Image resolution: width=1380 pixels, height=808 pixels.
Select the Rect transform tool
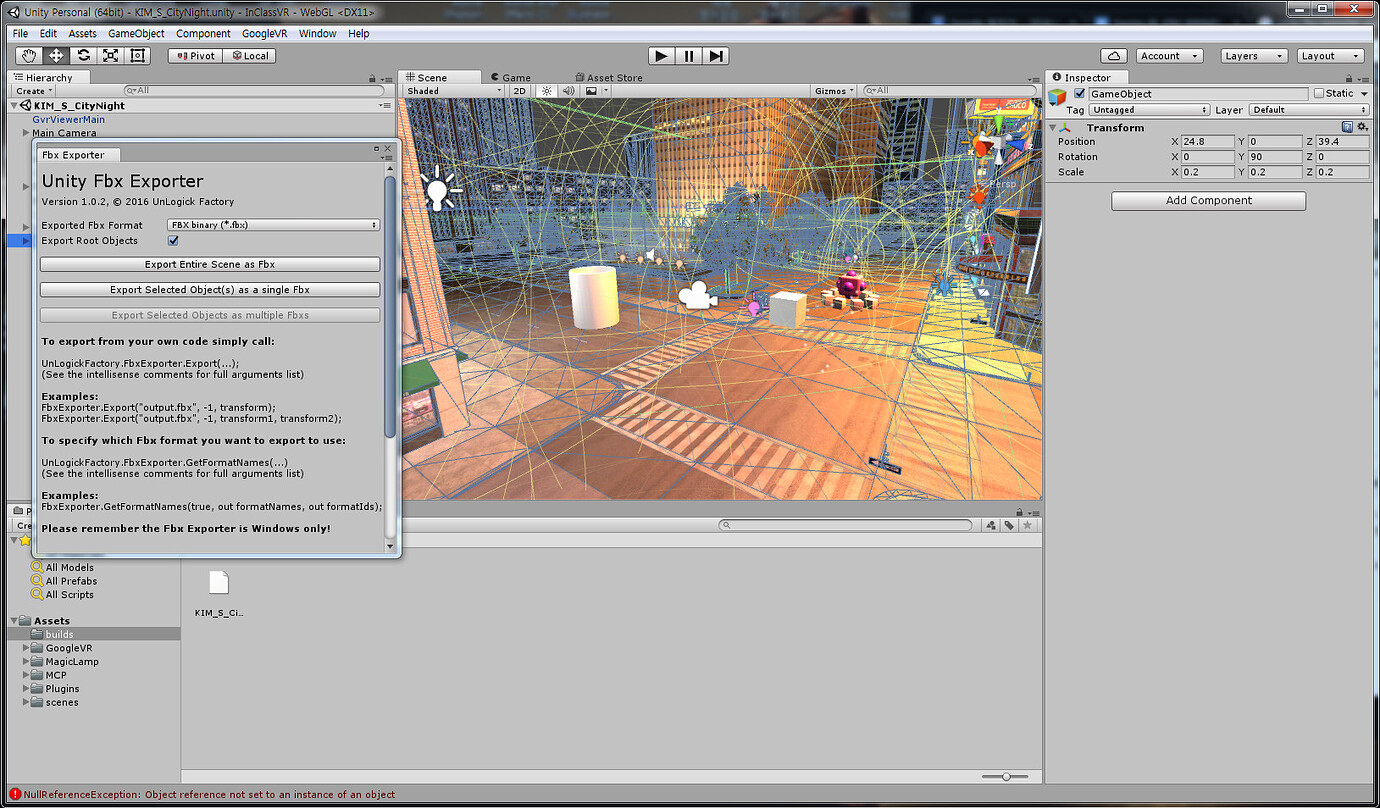click(137, 55)
